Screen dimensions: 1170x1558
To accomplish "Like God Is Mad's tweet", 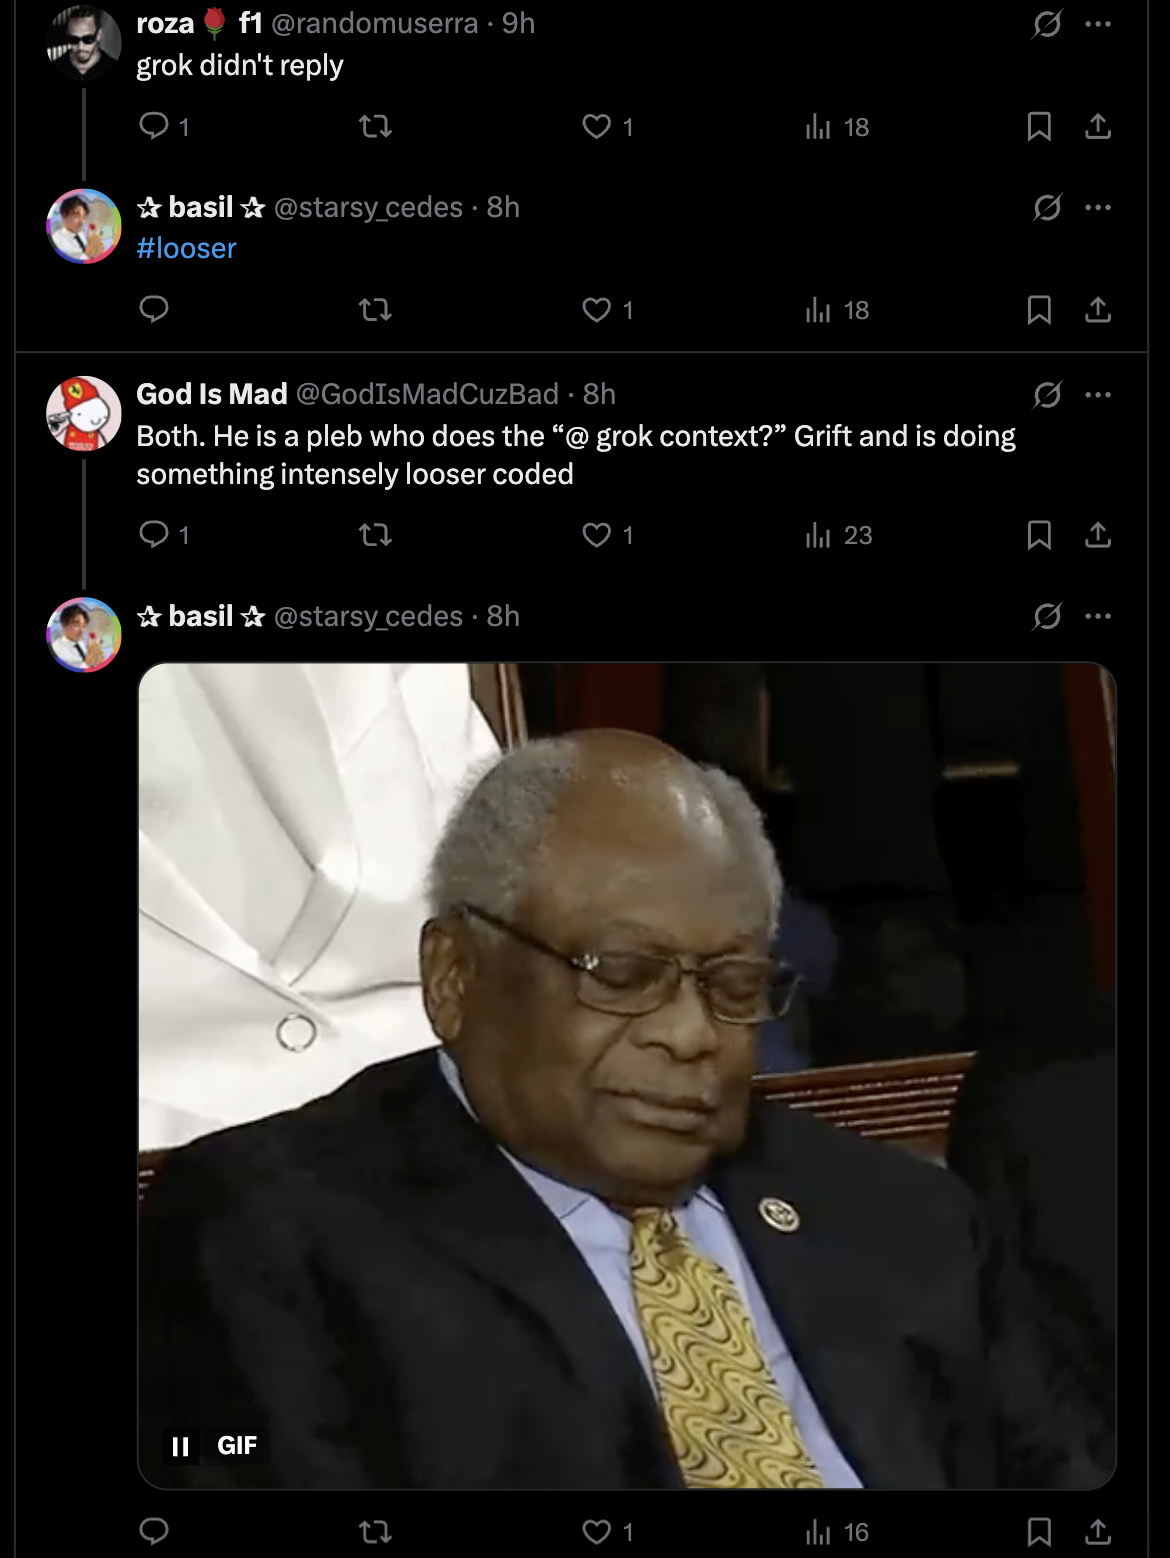I will pyautogui.click(x=597, y=535).
